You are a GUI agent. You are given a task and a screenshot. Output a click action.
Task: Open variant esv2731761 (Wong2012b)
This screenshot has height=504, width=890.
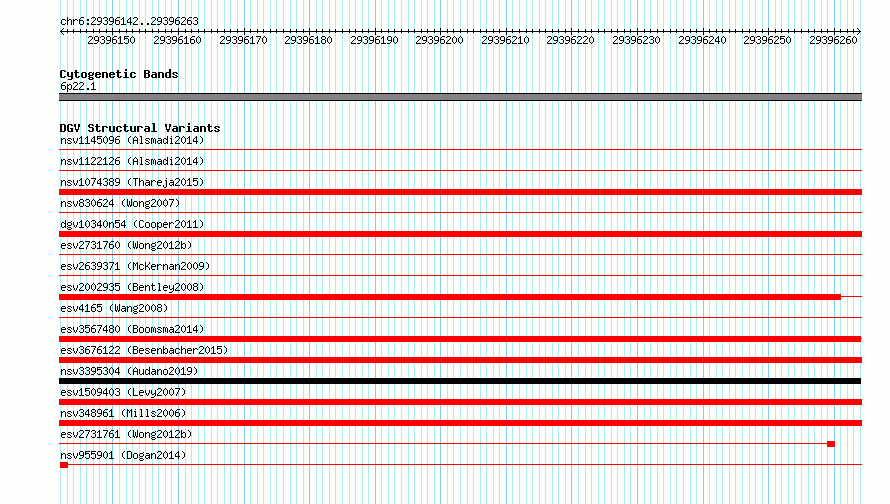point(126,434)
